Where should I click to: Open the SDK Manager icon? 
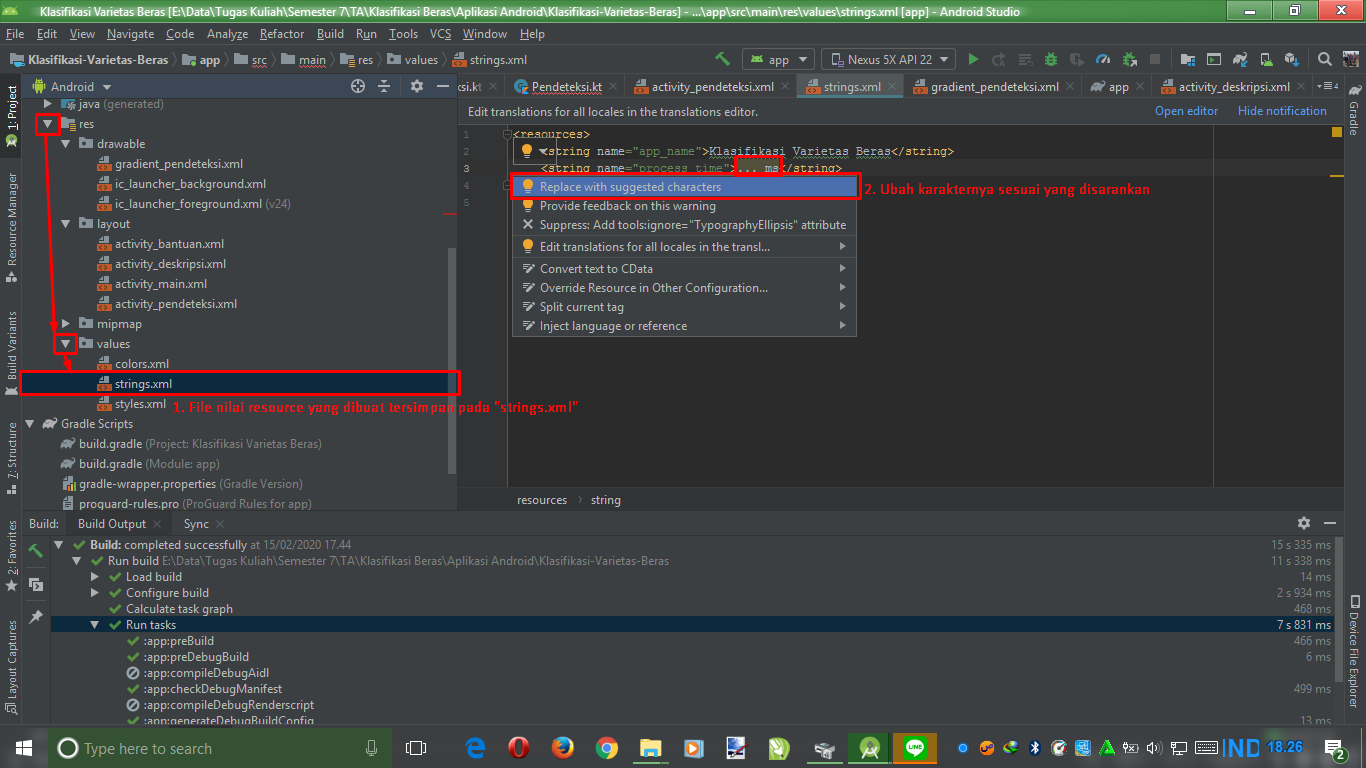(x=1292, y=59)
